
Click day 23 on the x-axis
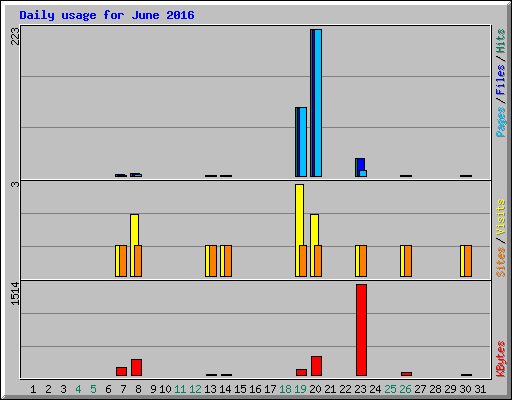pyautogui.click(x=360, y=389)
